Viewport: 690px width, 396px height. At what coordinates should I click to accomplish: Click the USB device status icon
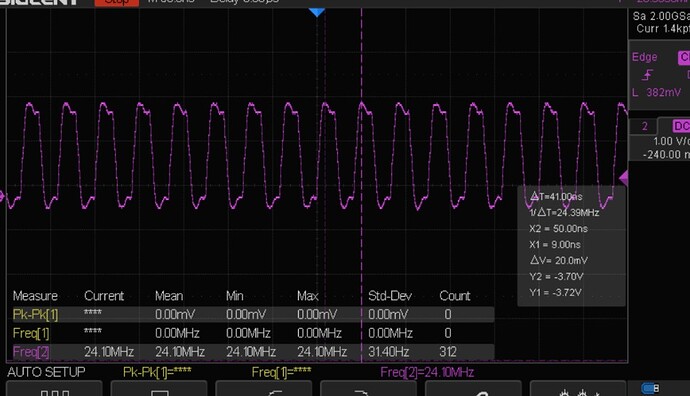coord(650,388)
